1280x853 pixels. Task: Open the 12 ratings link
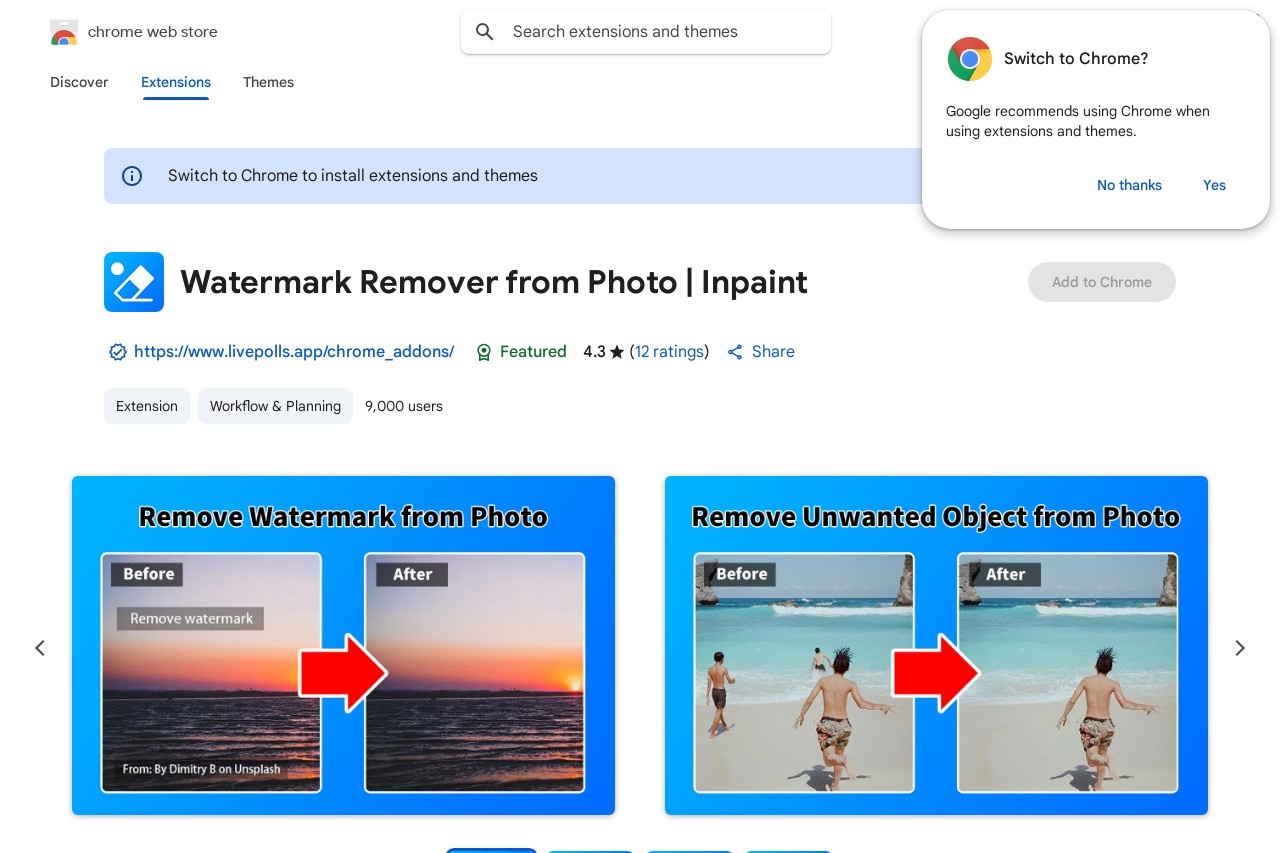669,352
